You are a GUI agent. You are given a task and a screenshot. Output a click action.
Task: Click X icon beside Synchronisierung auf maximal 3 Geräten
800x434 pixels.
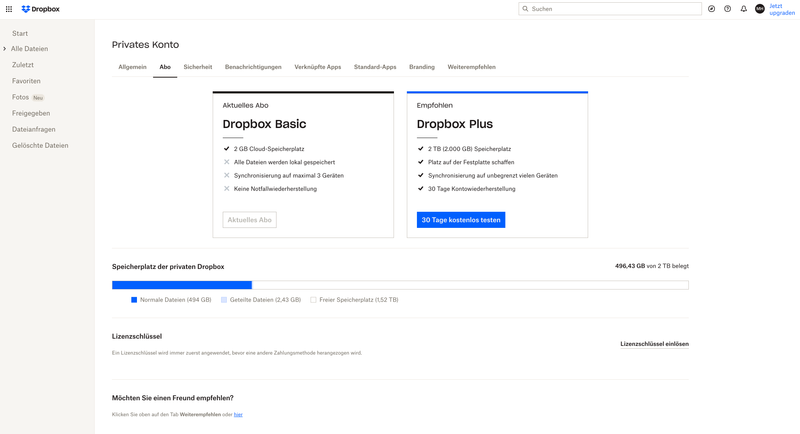coord(227,175)
